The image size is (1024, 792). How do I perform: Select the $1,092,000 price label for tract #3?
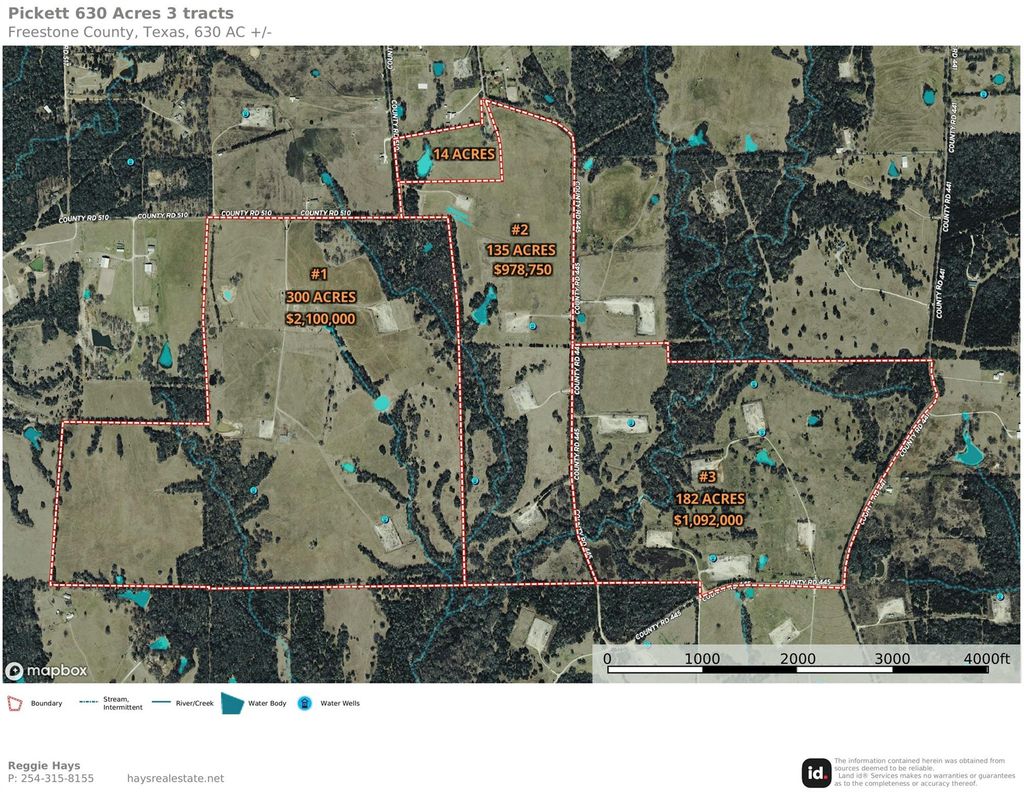tap(709, 520)
